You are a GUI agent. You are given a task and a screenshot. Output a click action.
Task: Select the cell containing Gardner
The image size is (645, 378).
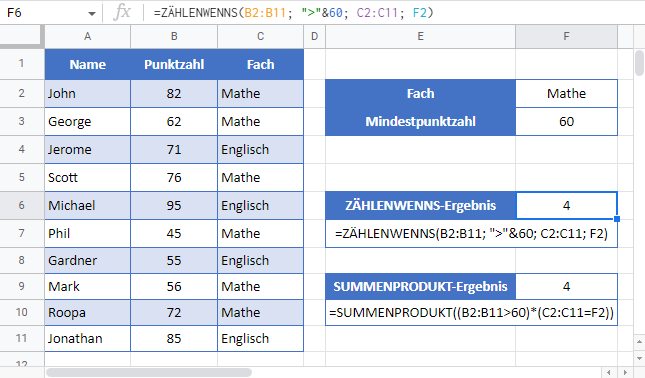(88, 260)
